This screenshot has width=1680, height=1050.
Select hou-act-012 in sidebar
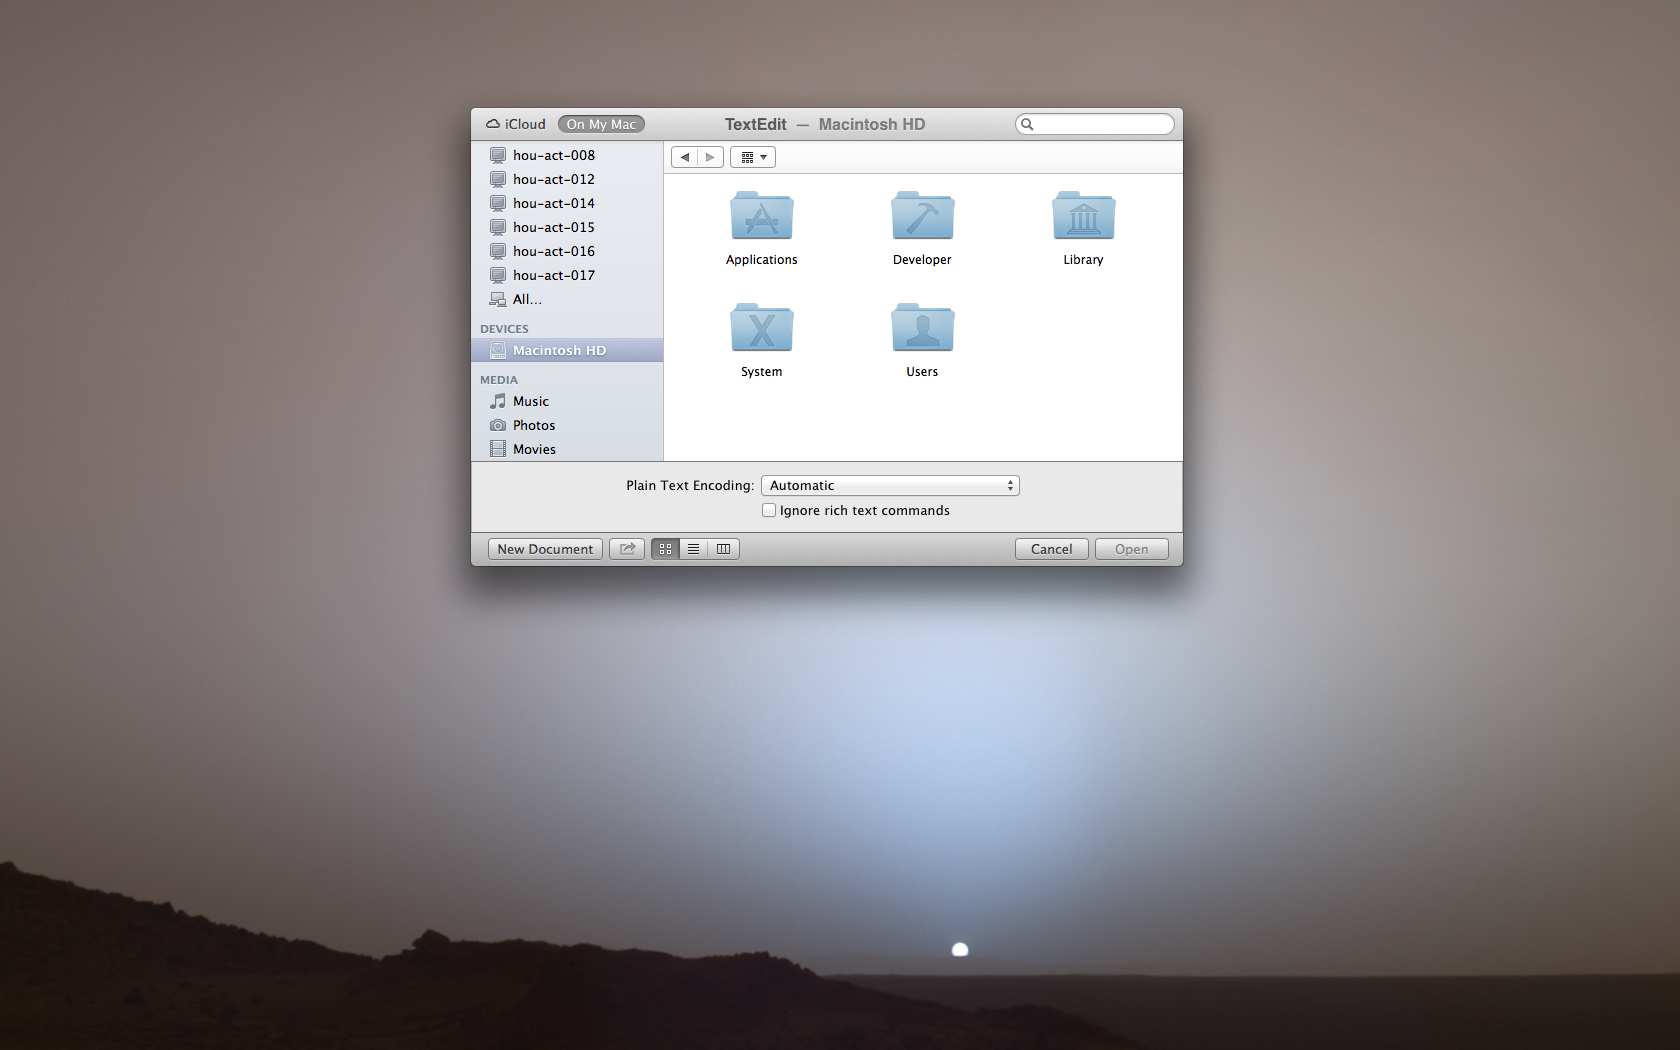[x=567, y=179]
